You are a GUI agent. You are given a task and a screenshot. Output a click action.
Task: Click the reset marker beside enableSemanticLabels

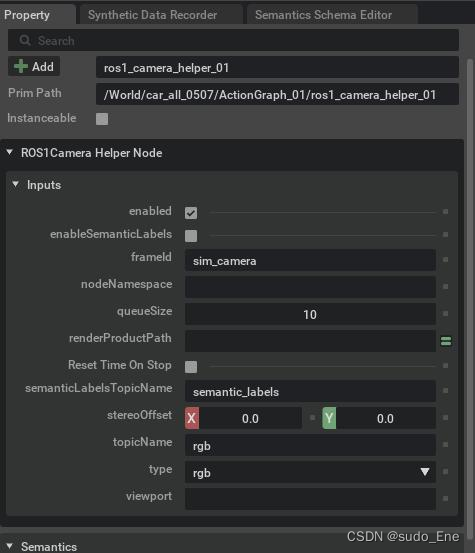(x=445, y=235)
